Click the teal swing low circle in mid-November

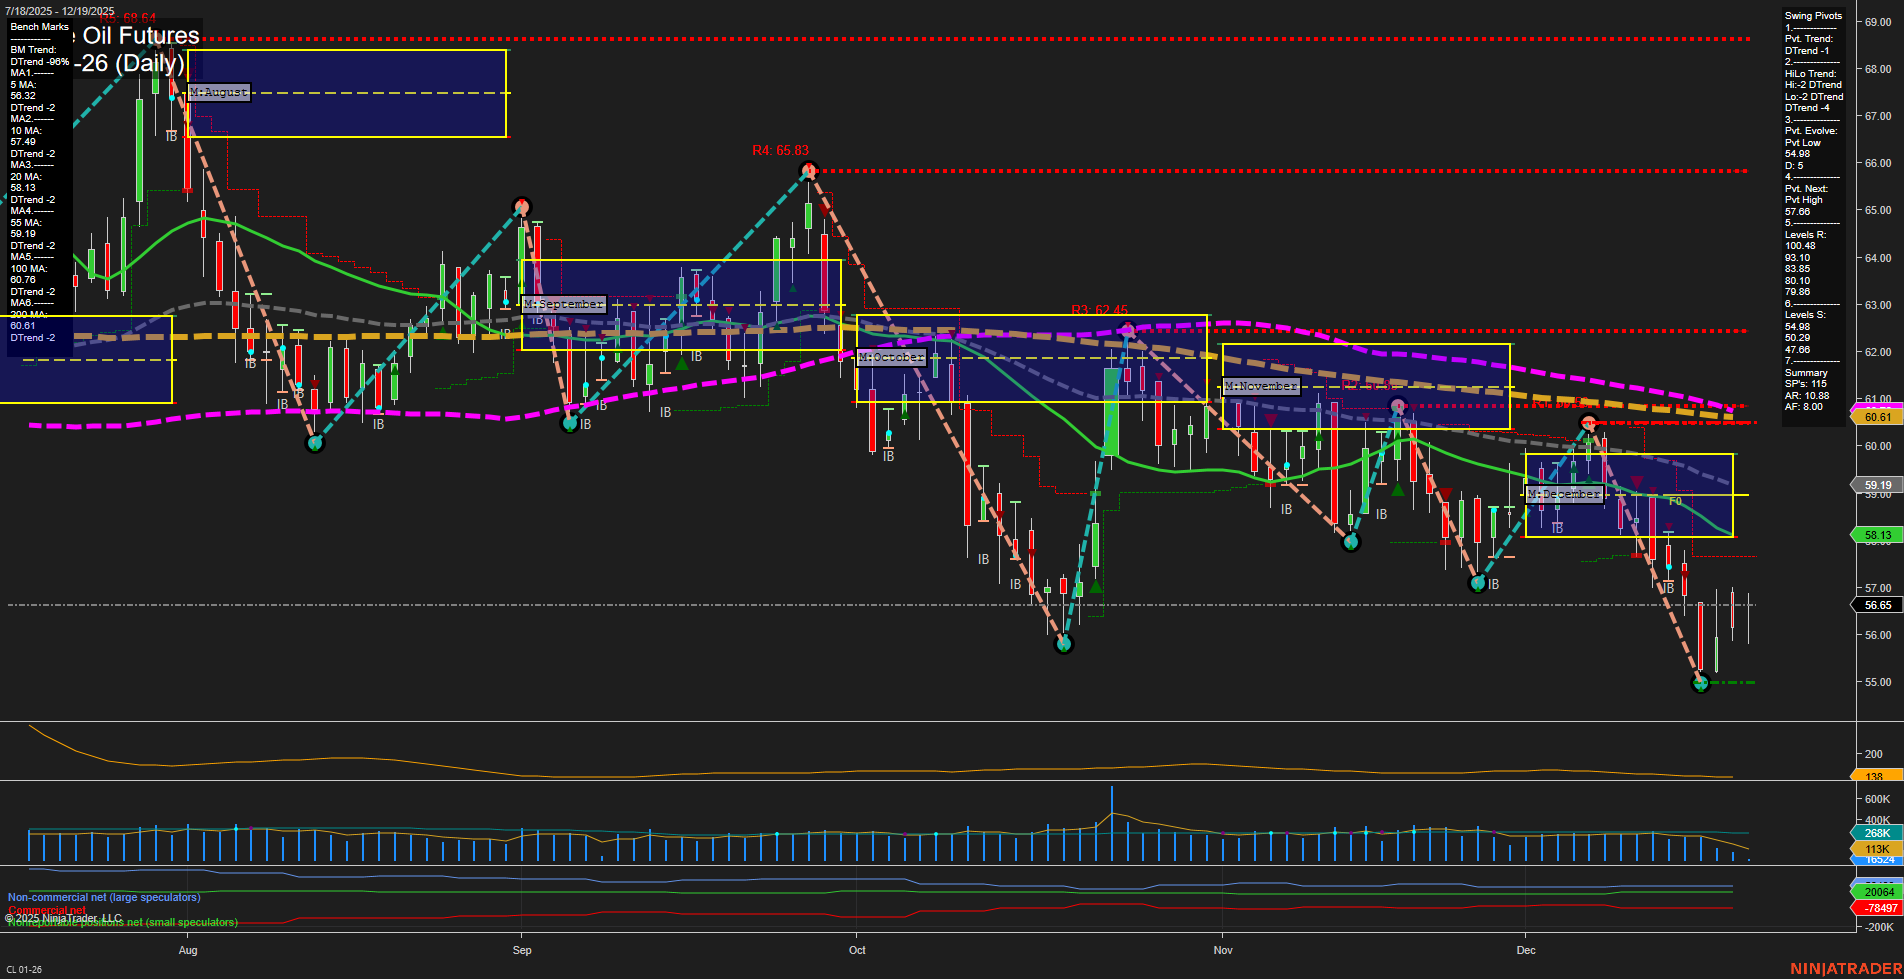(x=1350, y=543)
